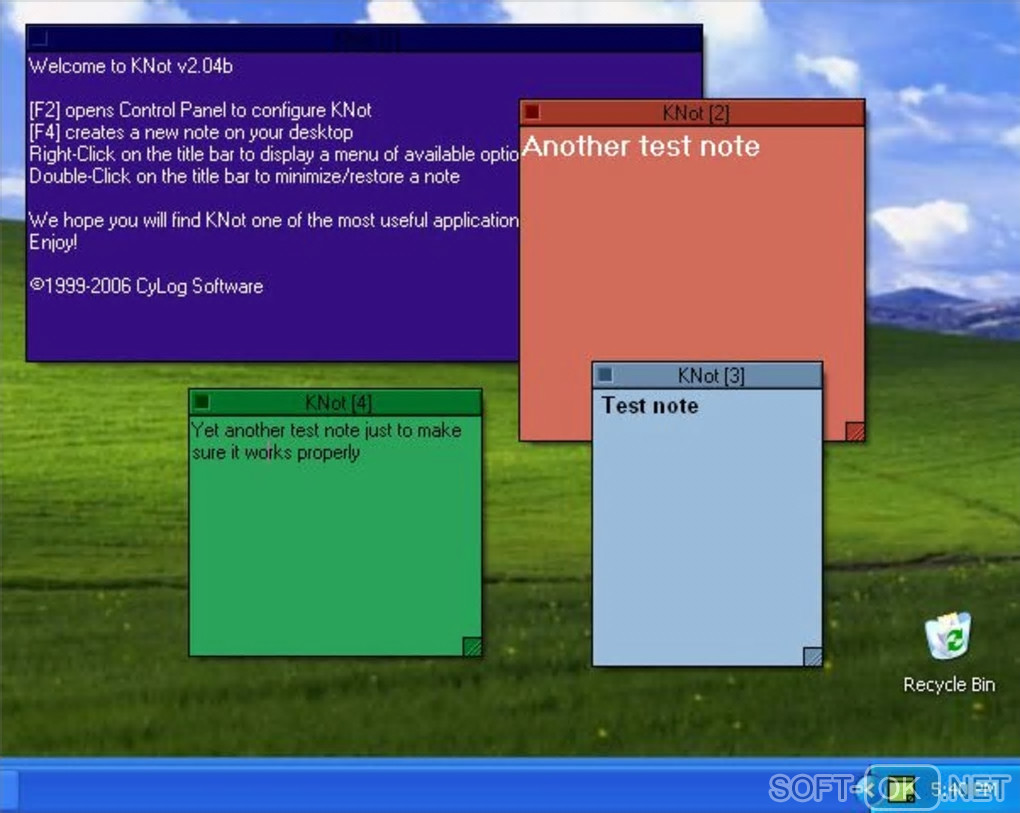This screenshot has width=1020, height=813.
Task: Select the KNot [3] title bar
Action: pyautogui.click(x=707, y=375)
